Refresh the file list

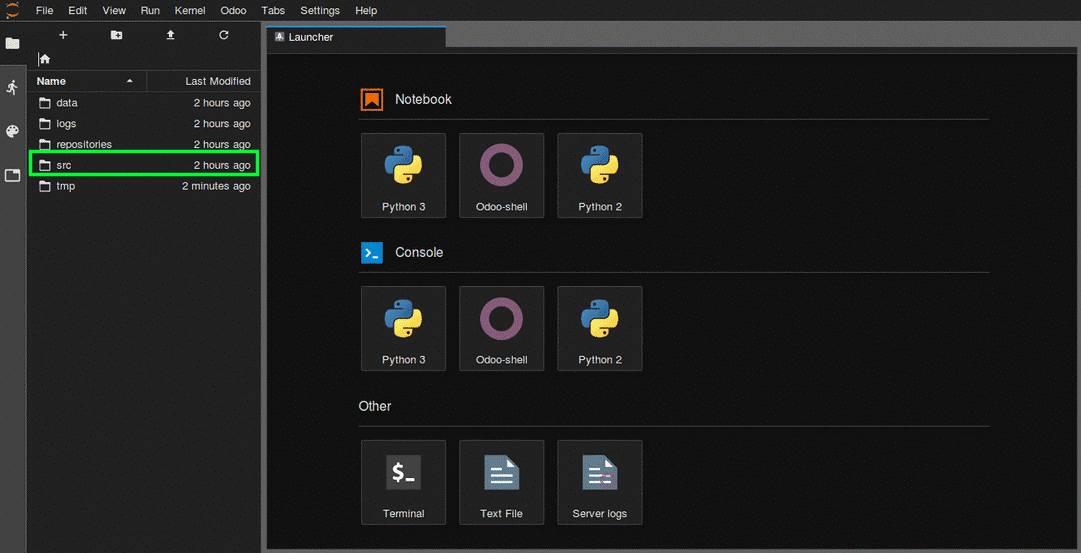pos(223,35)
